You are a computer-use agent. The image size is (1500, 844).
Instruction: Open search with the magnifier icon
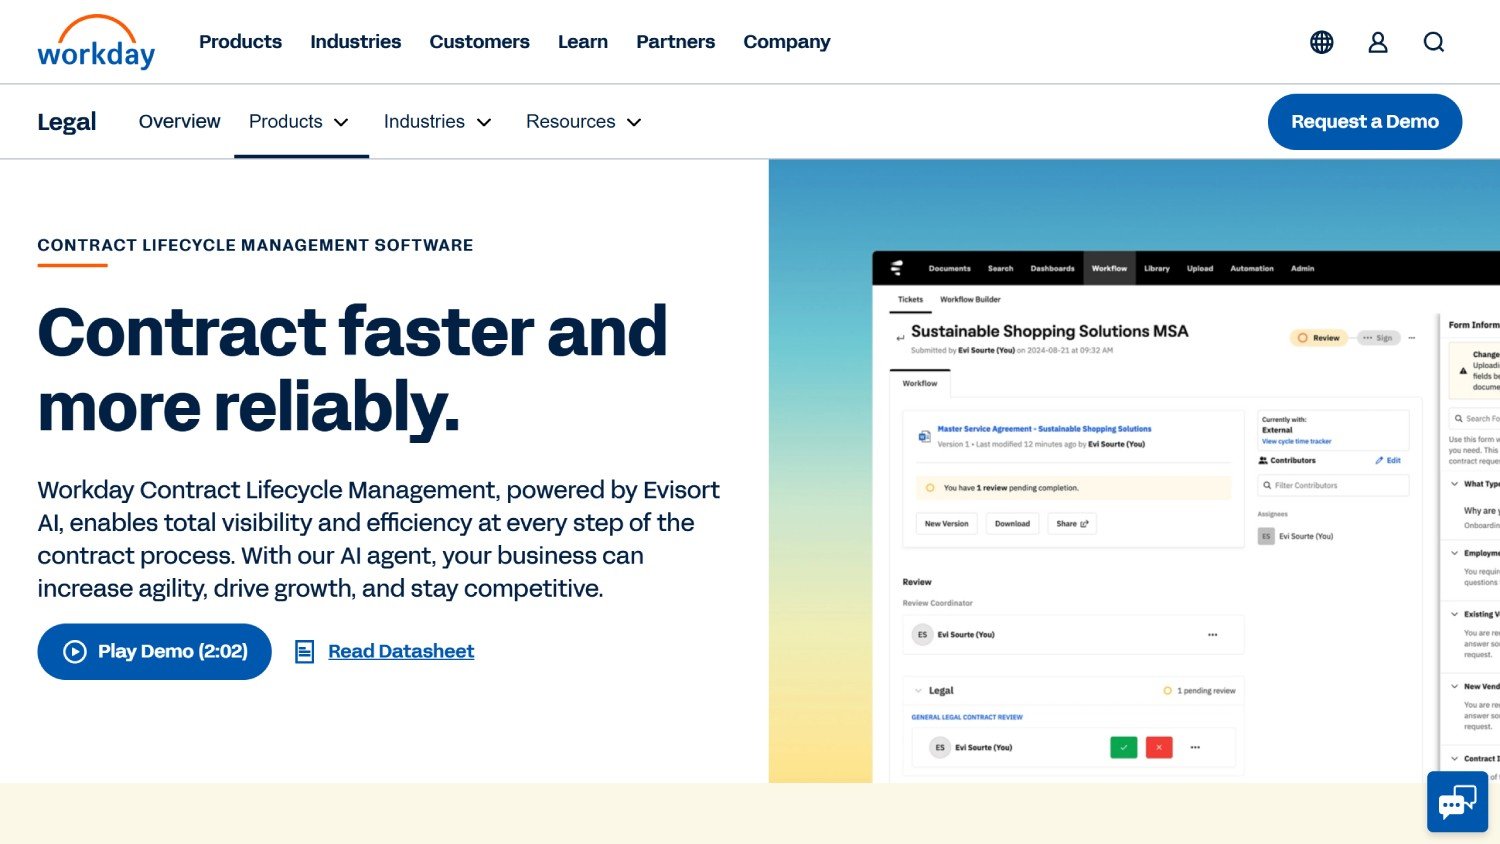click(x=1434, y=42)
